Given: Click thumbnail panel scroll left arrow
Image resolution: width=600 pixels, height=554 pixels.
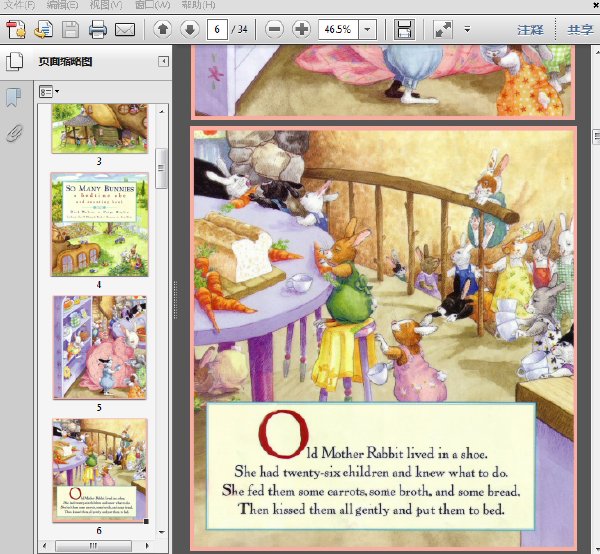Looking at the screenshot, I should [45, 546].
